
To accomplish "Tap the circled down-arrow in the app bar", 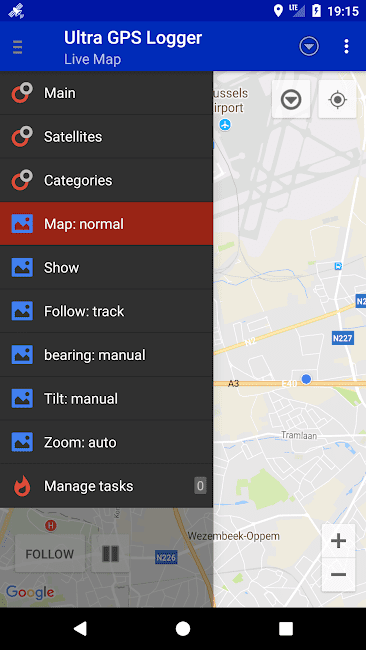I will (x=309, y=46).
